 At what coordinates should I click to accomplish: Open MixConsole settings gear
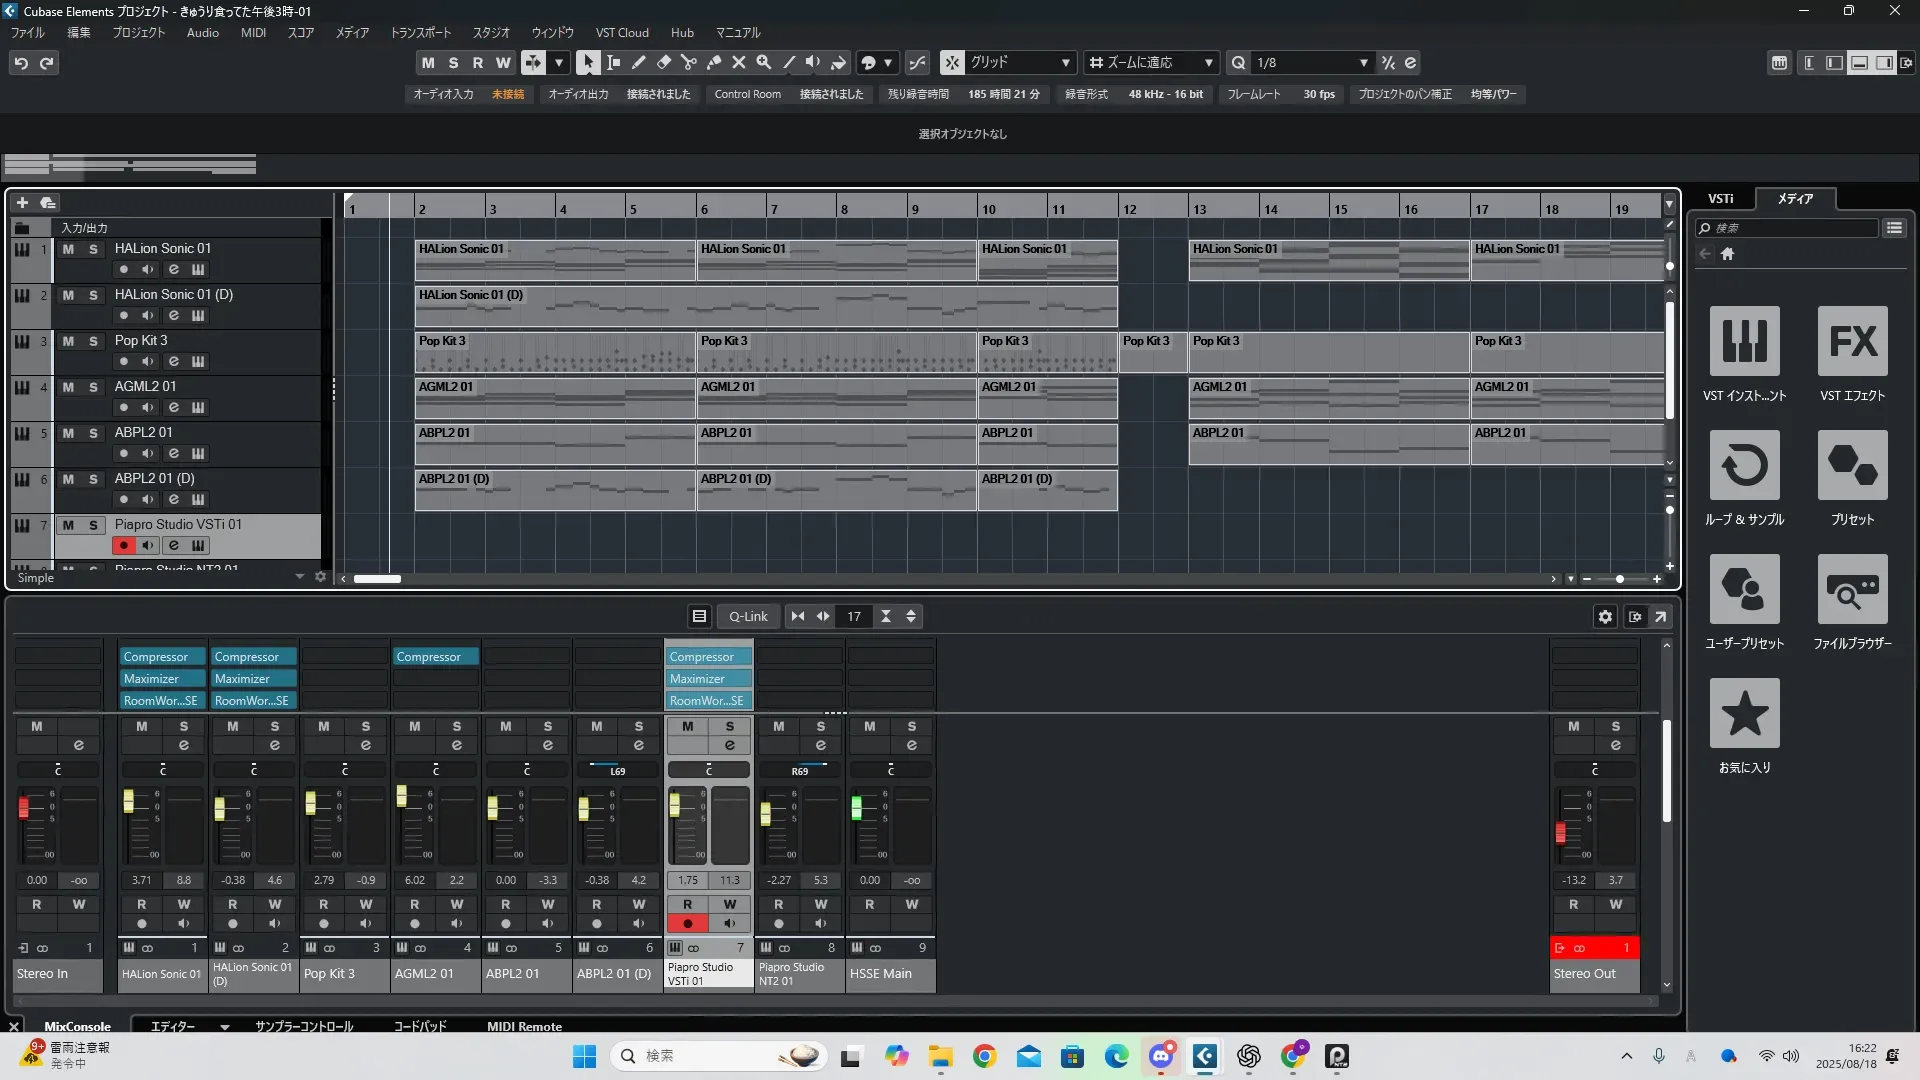pos(1605,617)
